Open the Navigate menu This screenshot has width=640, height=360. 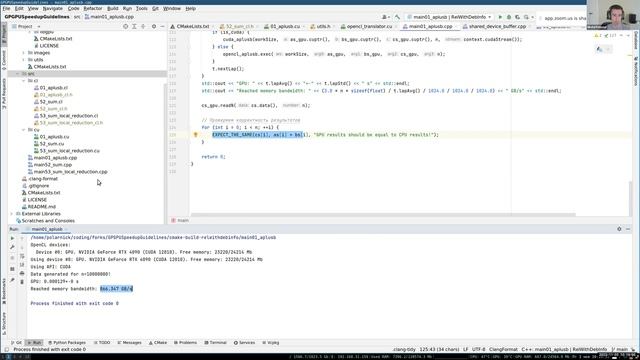point(53,9)
